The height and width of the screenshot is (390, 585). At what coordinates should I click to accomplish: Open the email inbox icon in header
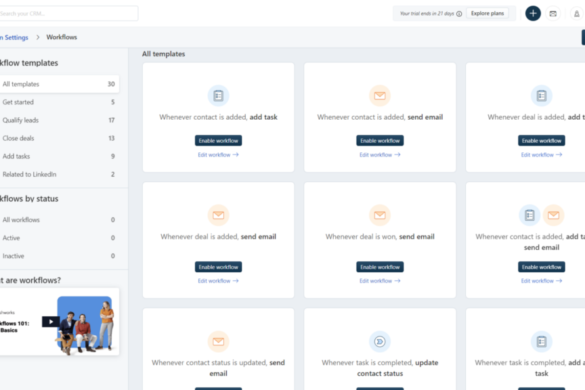point(553,13)
